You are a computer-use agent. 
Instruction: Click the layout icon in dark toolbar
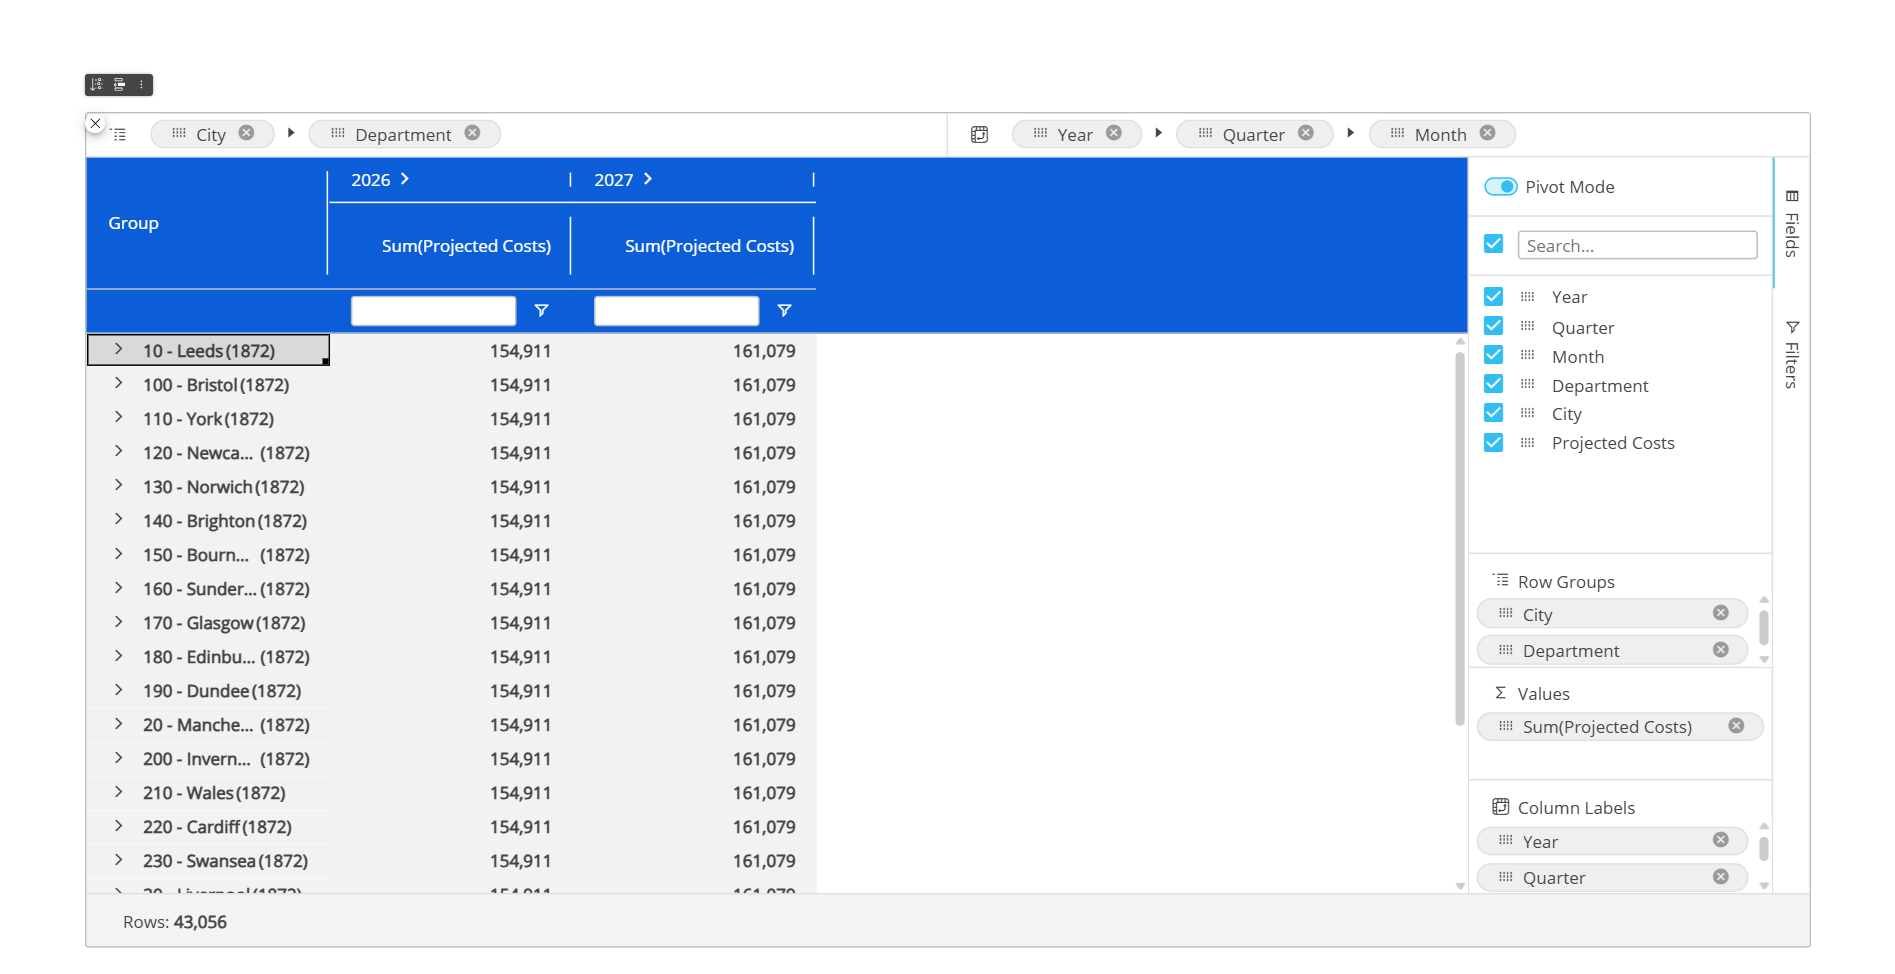119,84
